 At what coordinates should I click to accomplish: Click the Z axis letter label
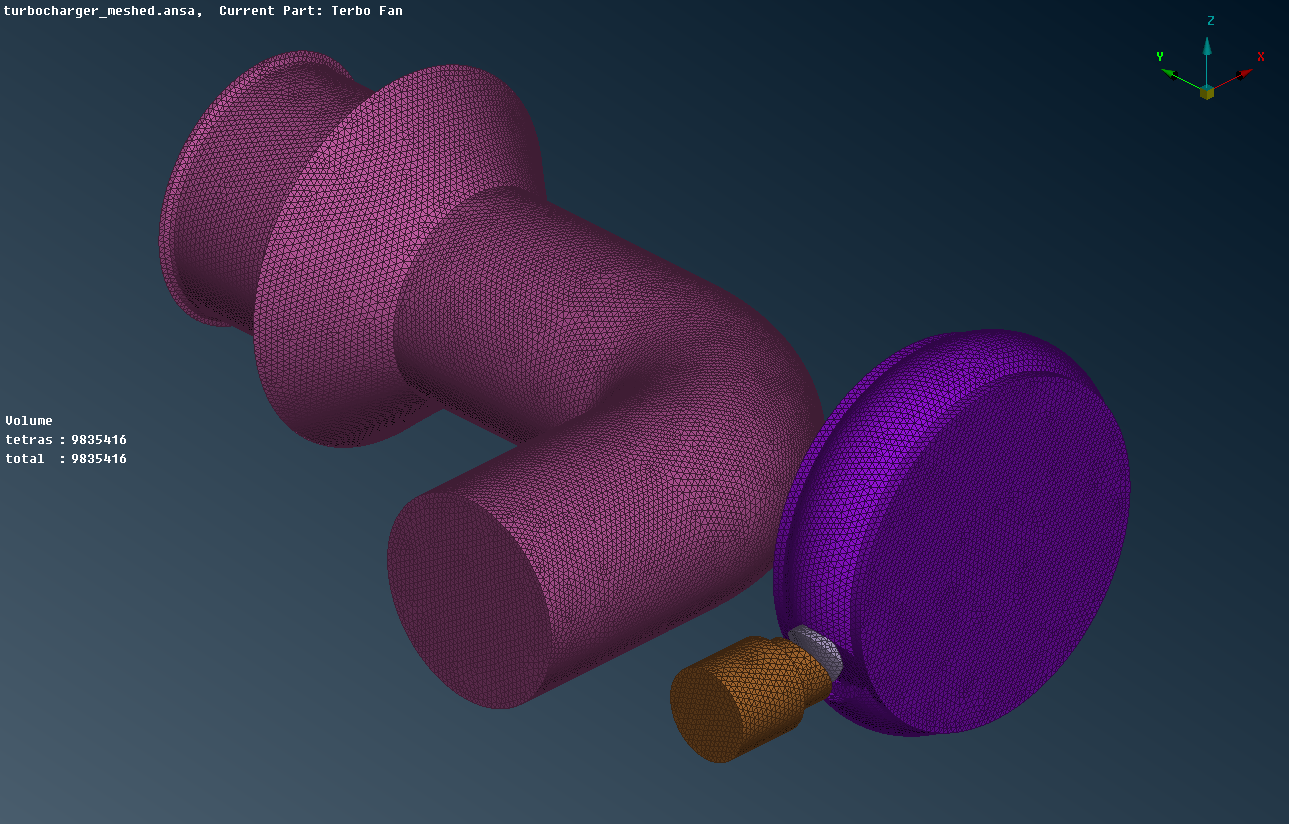point(1210,21)
